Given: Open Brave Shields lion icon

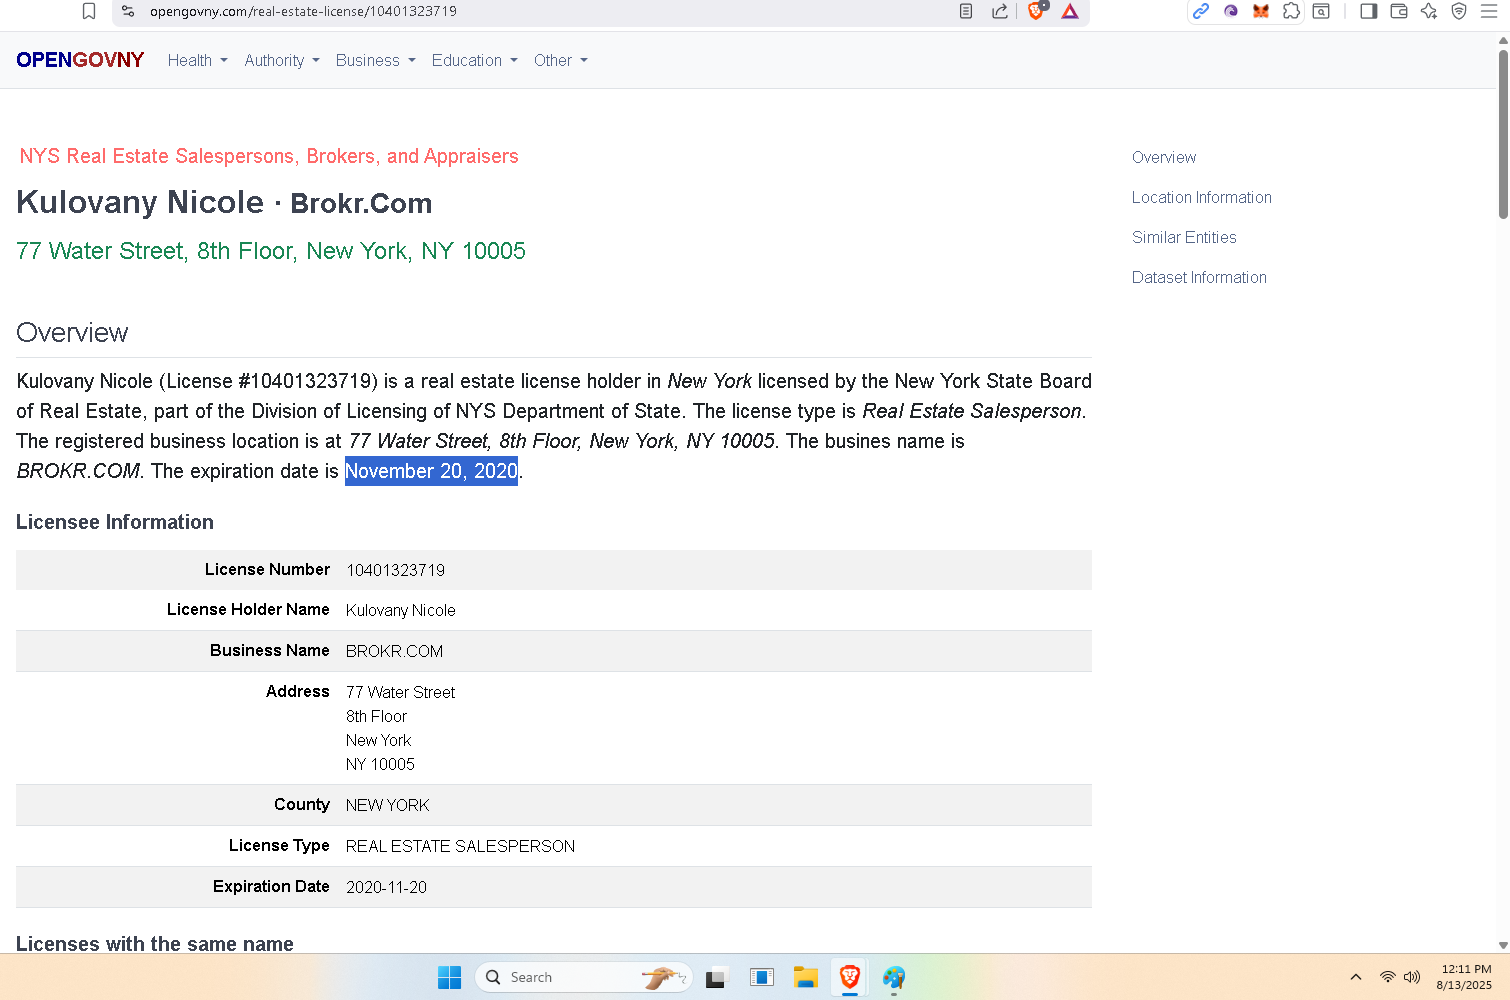Looking at the screenshot, I should point(1037,11).
